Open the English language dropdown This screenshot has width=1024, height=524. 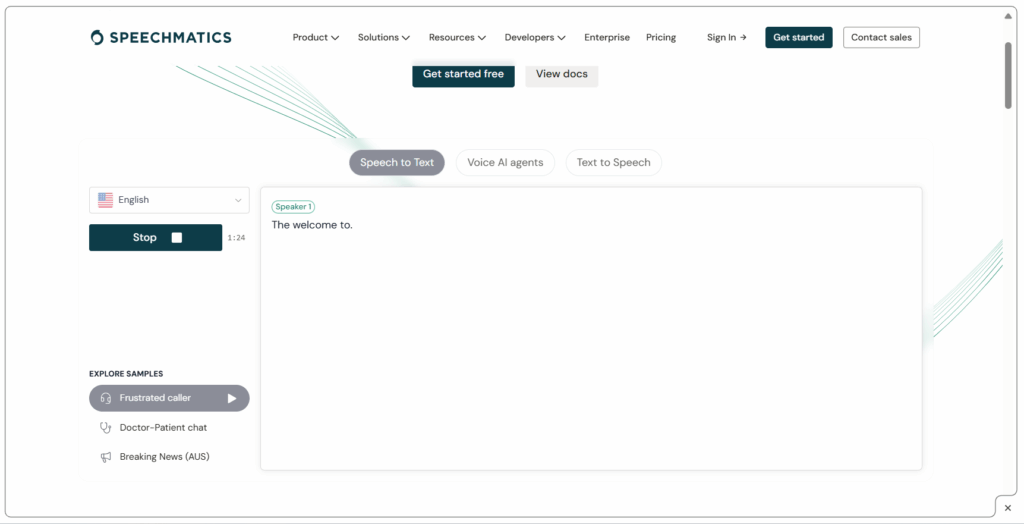click(x=169, y=200)
